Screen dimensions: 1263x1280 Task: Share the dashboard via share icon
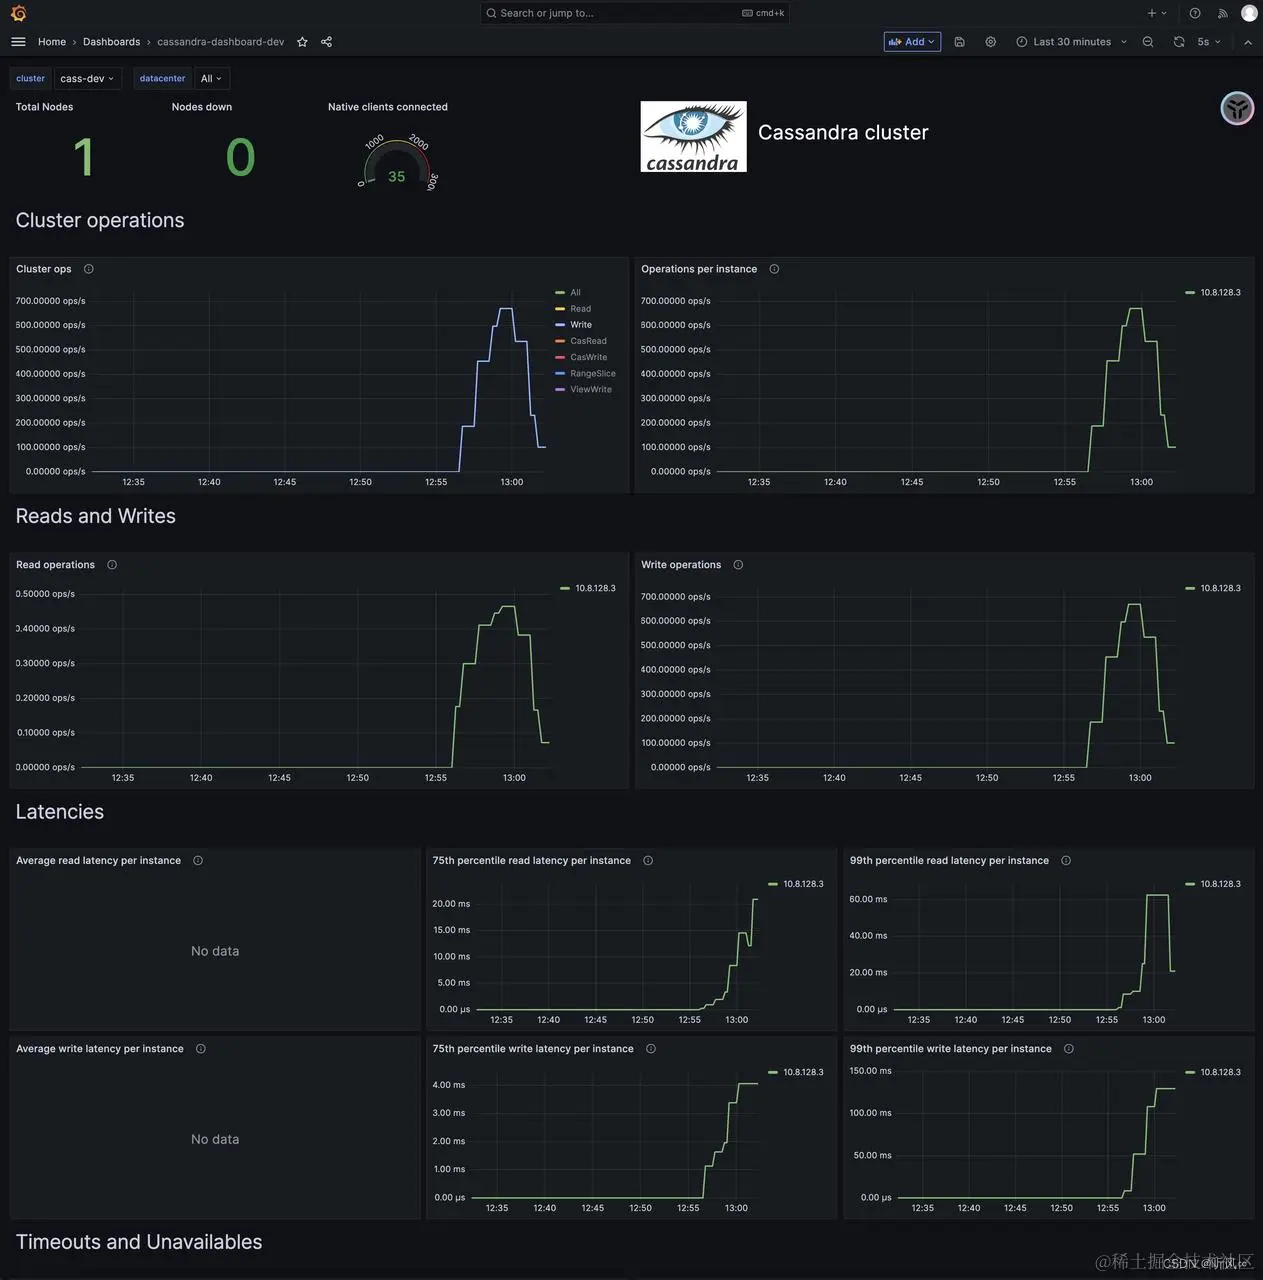[326, 42]
